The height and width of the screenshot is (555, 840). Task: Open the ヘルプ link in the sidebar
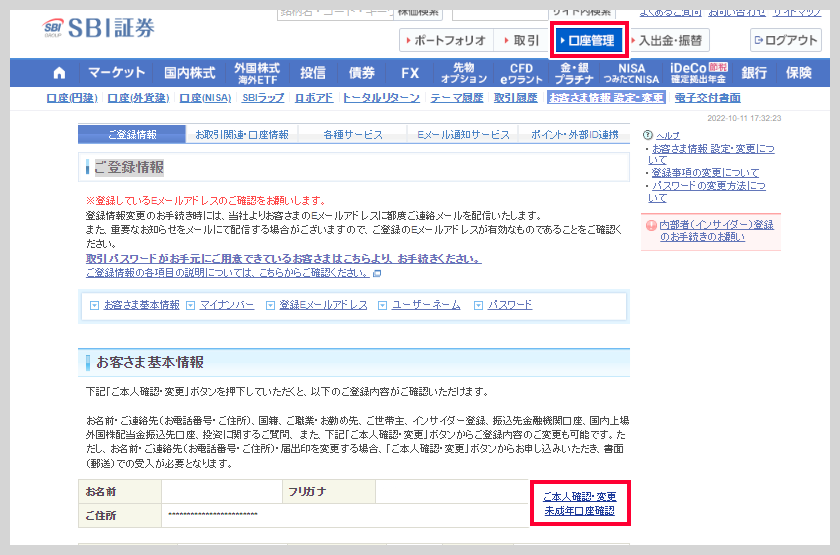(x=668, y=136)
